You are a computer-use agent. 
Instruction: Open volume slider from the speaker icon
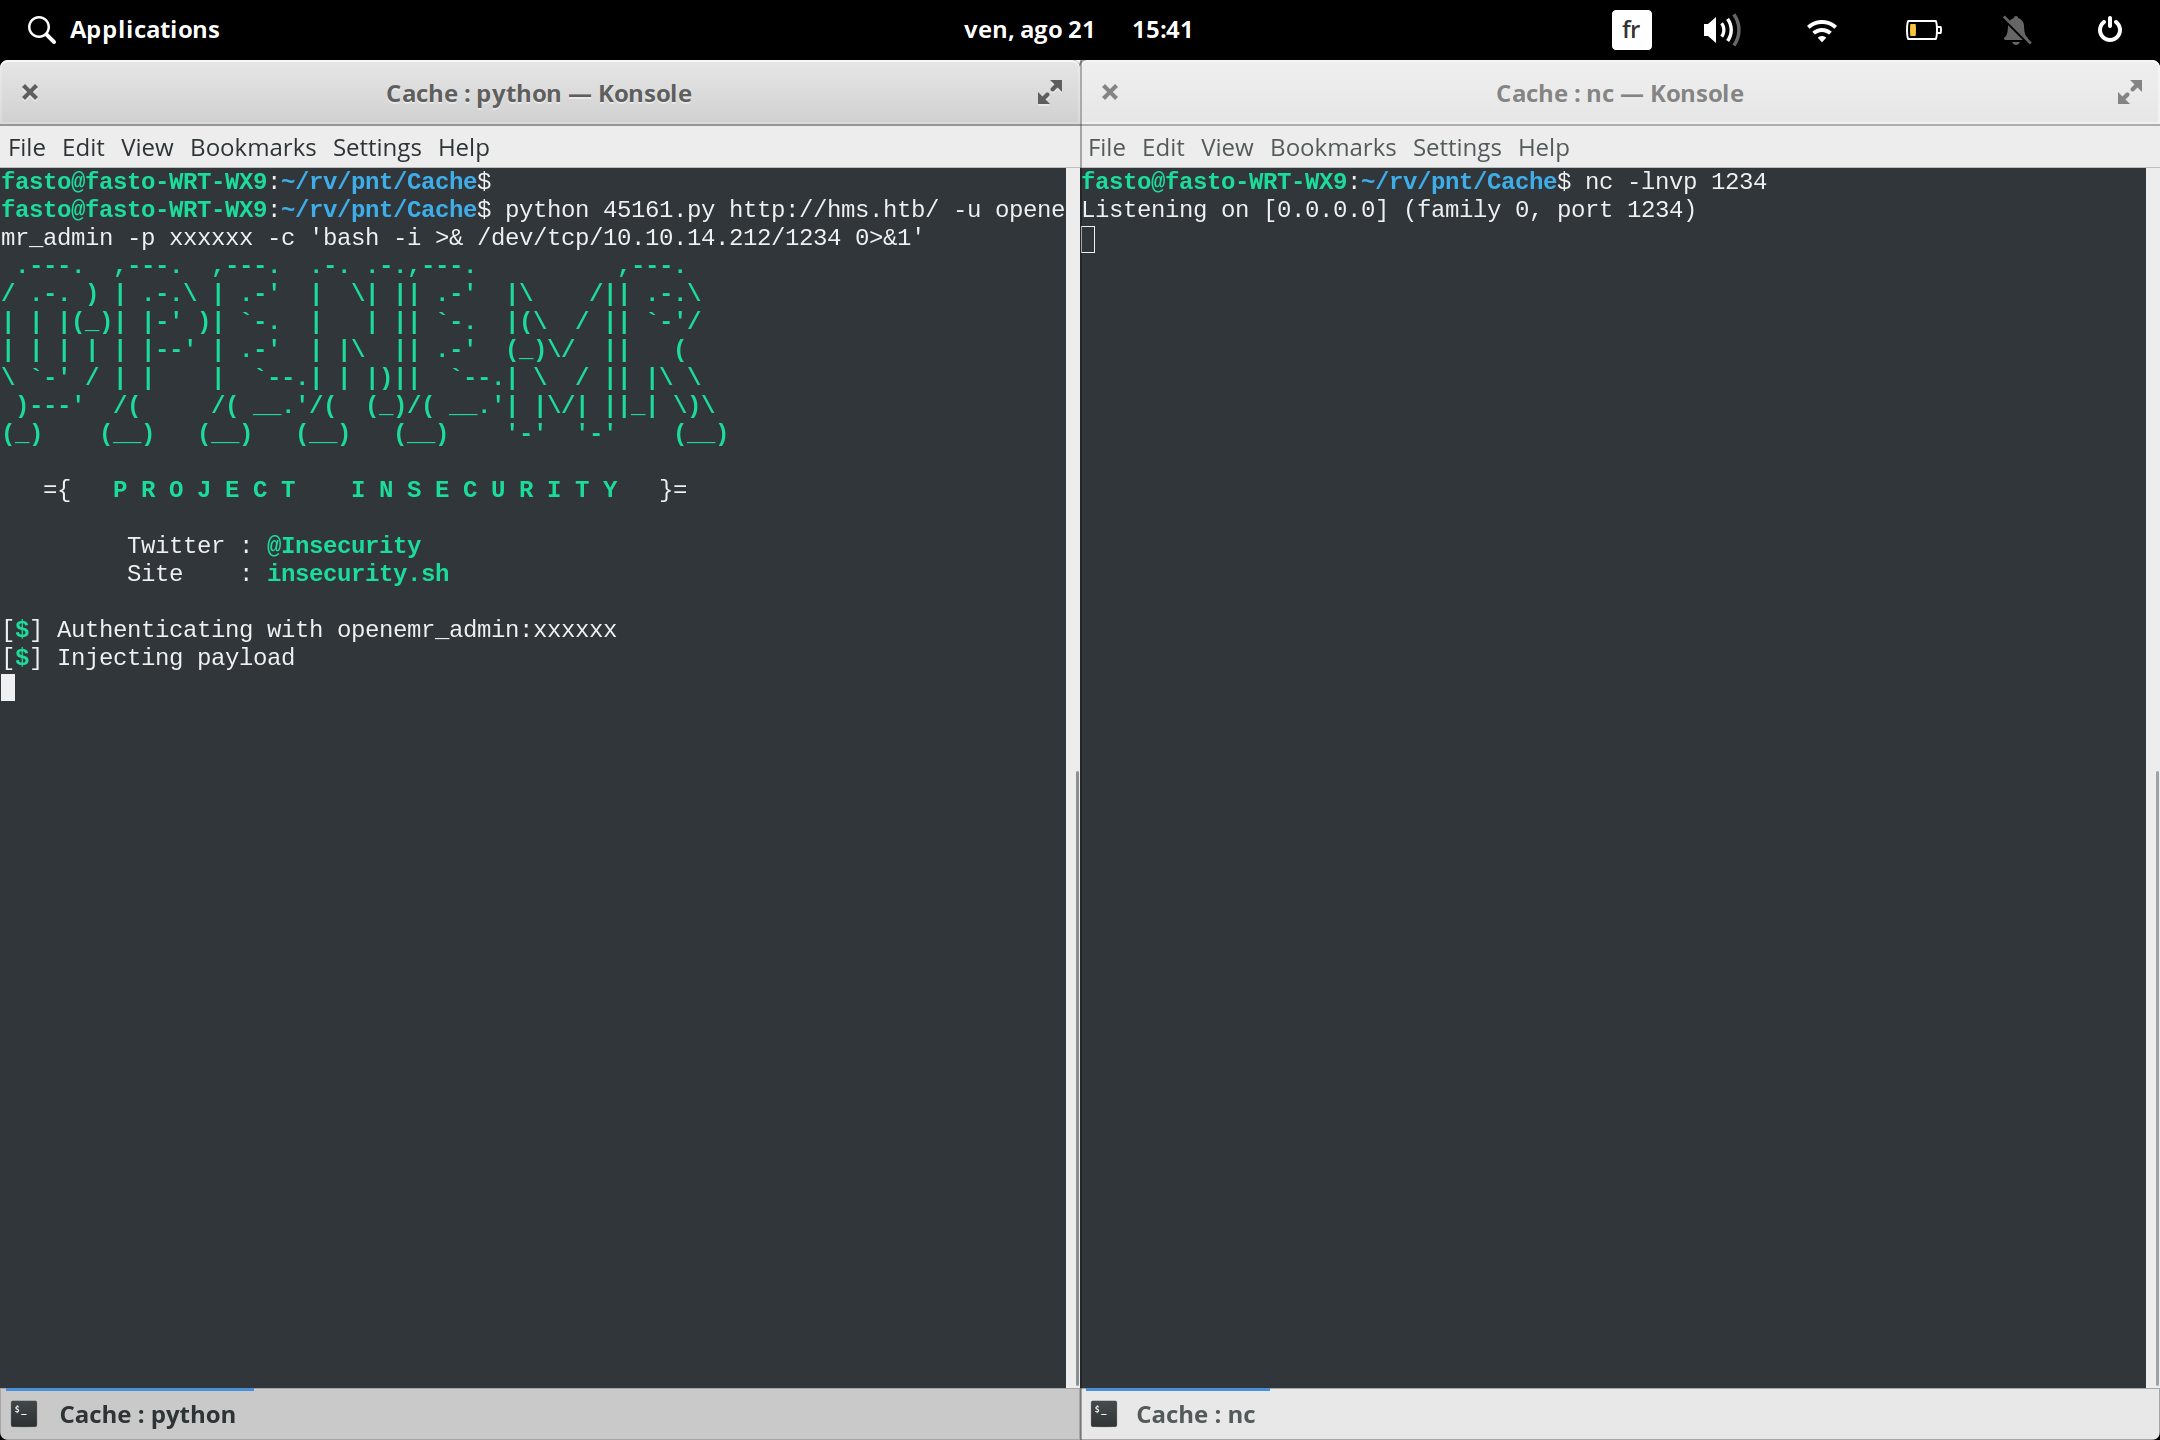[1722, 30]
